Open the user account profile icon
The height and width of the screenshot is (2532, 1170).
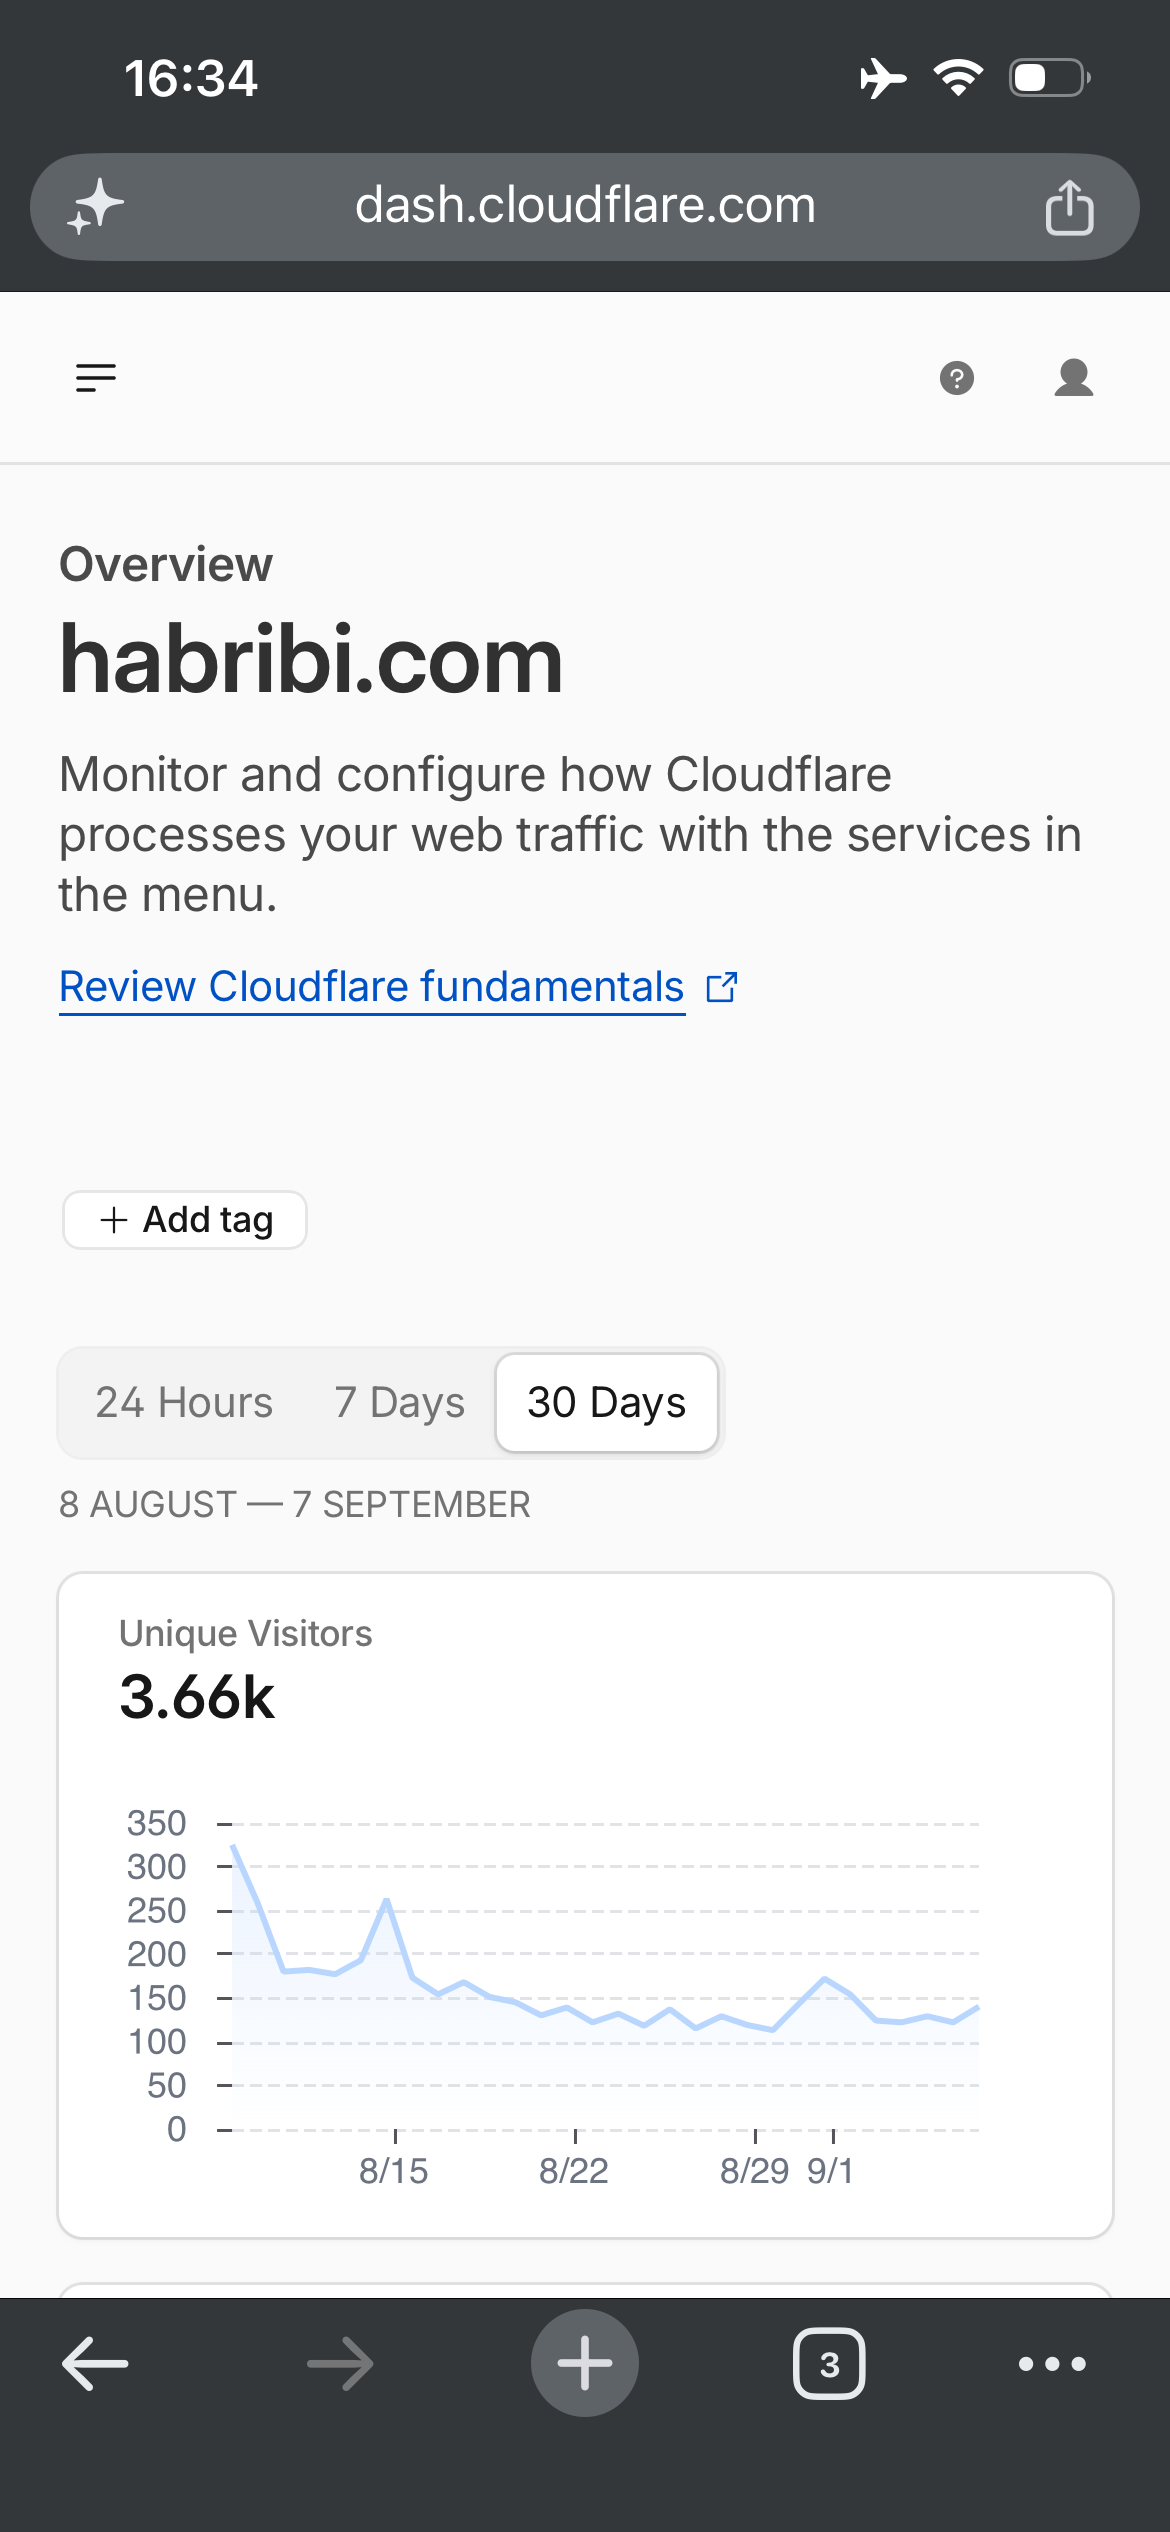(1074, 378)
